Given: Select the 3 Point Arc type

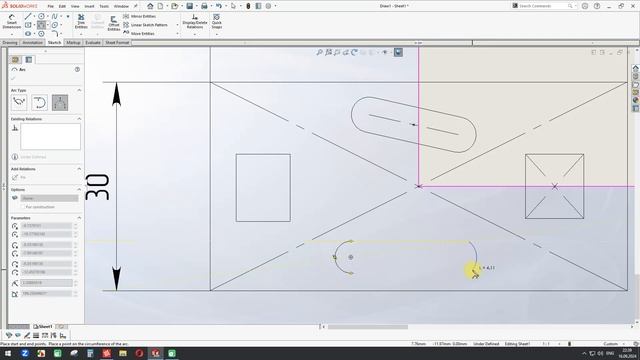Looking at the screenshot, I should tap(60, 102).
